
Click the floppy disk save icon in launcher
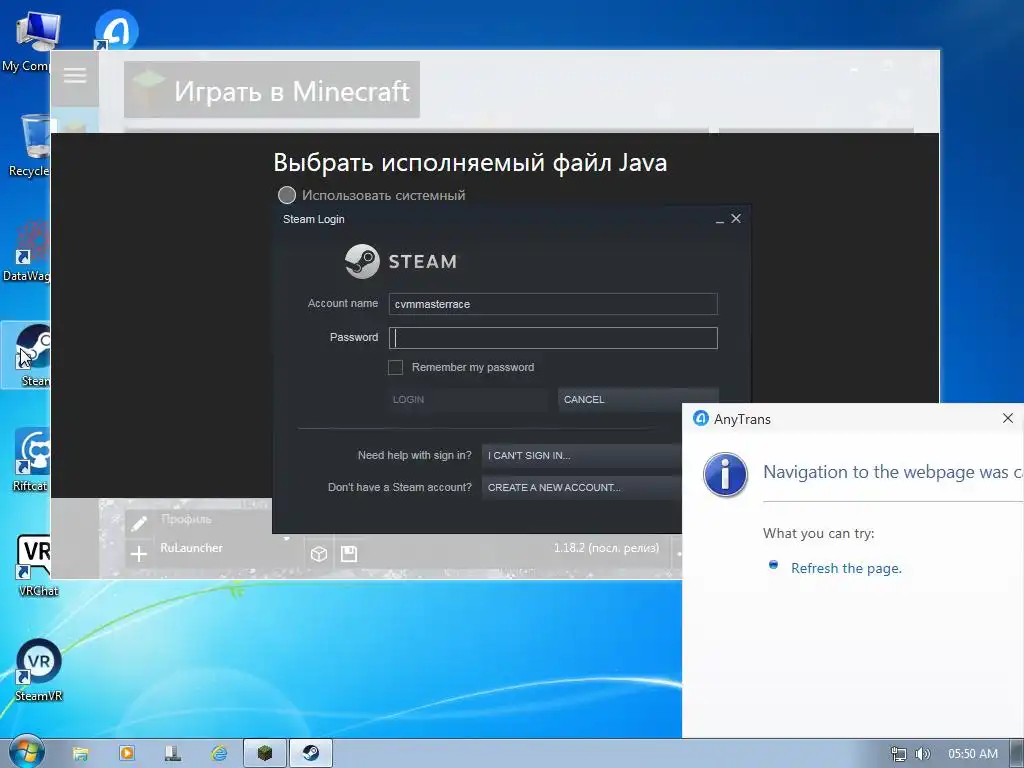tap(349, 554)
